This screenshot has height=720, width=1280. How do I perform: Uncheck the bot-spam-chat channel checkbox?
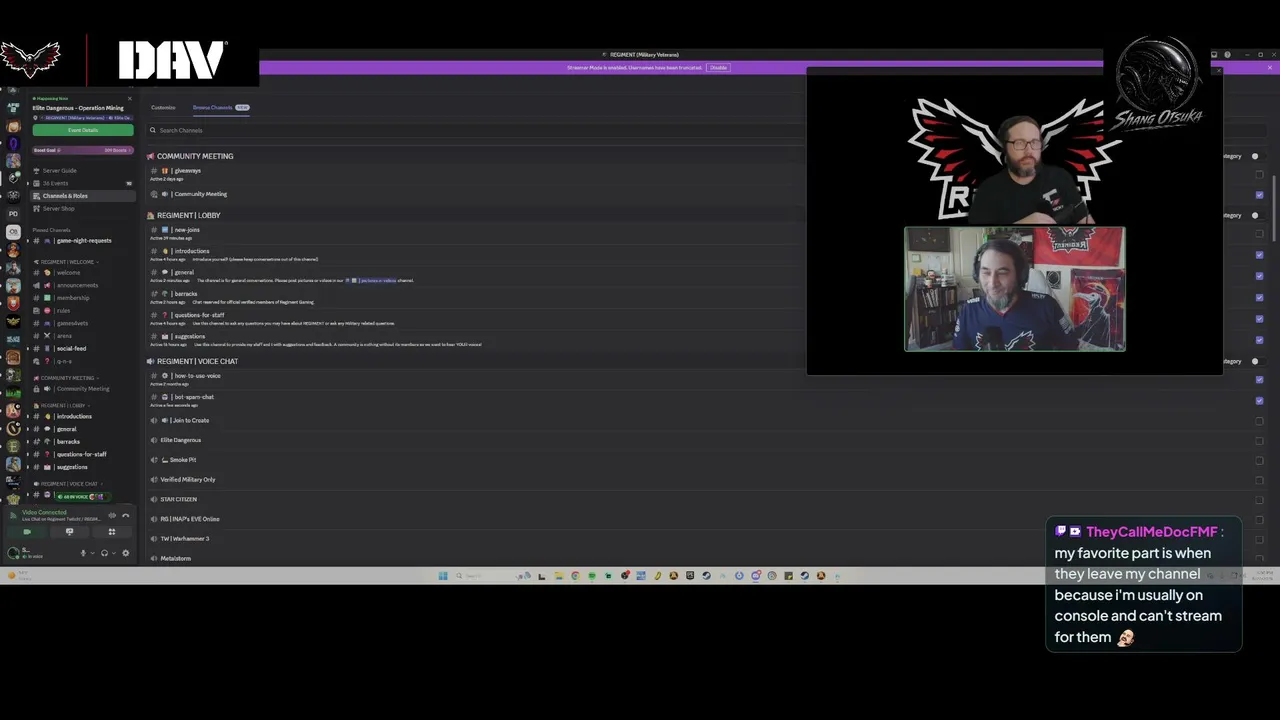click(1259, 400)
